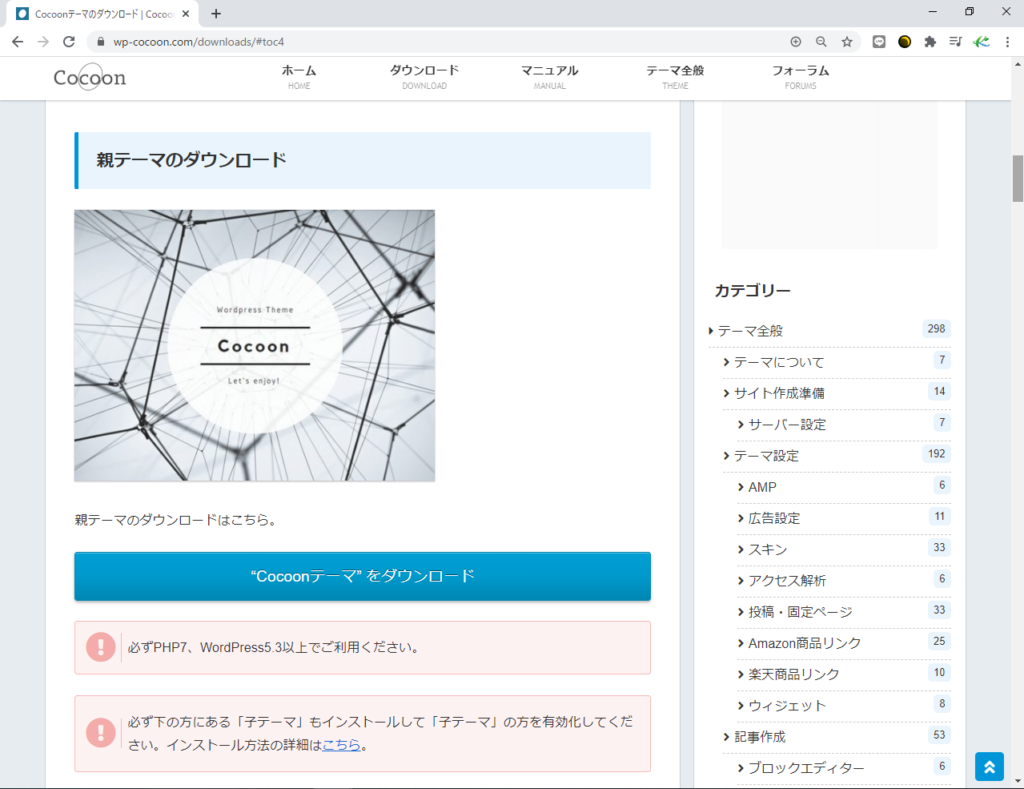
Task: Open a new browser tab
Action: [x=216, y=13]
